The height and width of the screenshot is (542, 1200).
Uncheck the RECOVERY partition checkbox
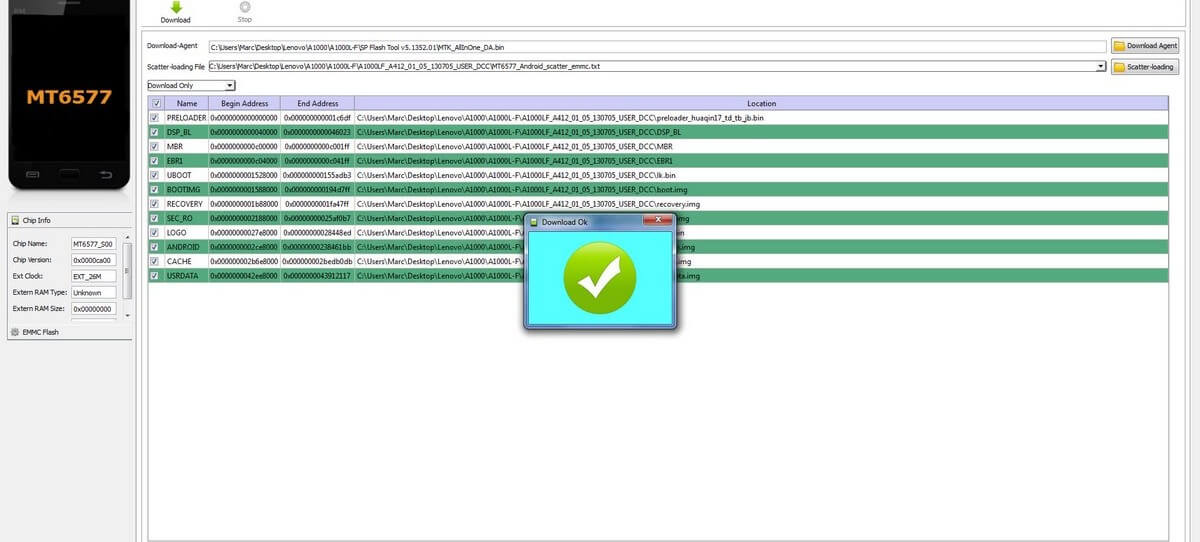click(x=154, y=204)
